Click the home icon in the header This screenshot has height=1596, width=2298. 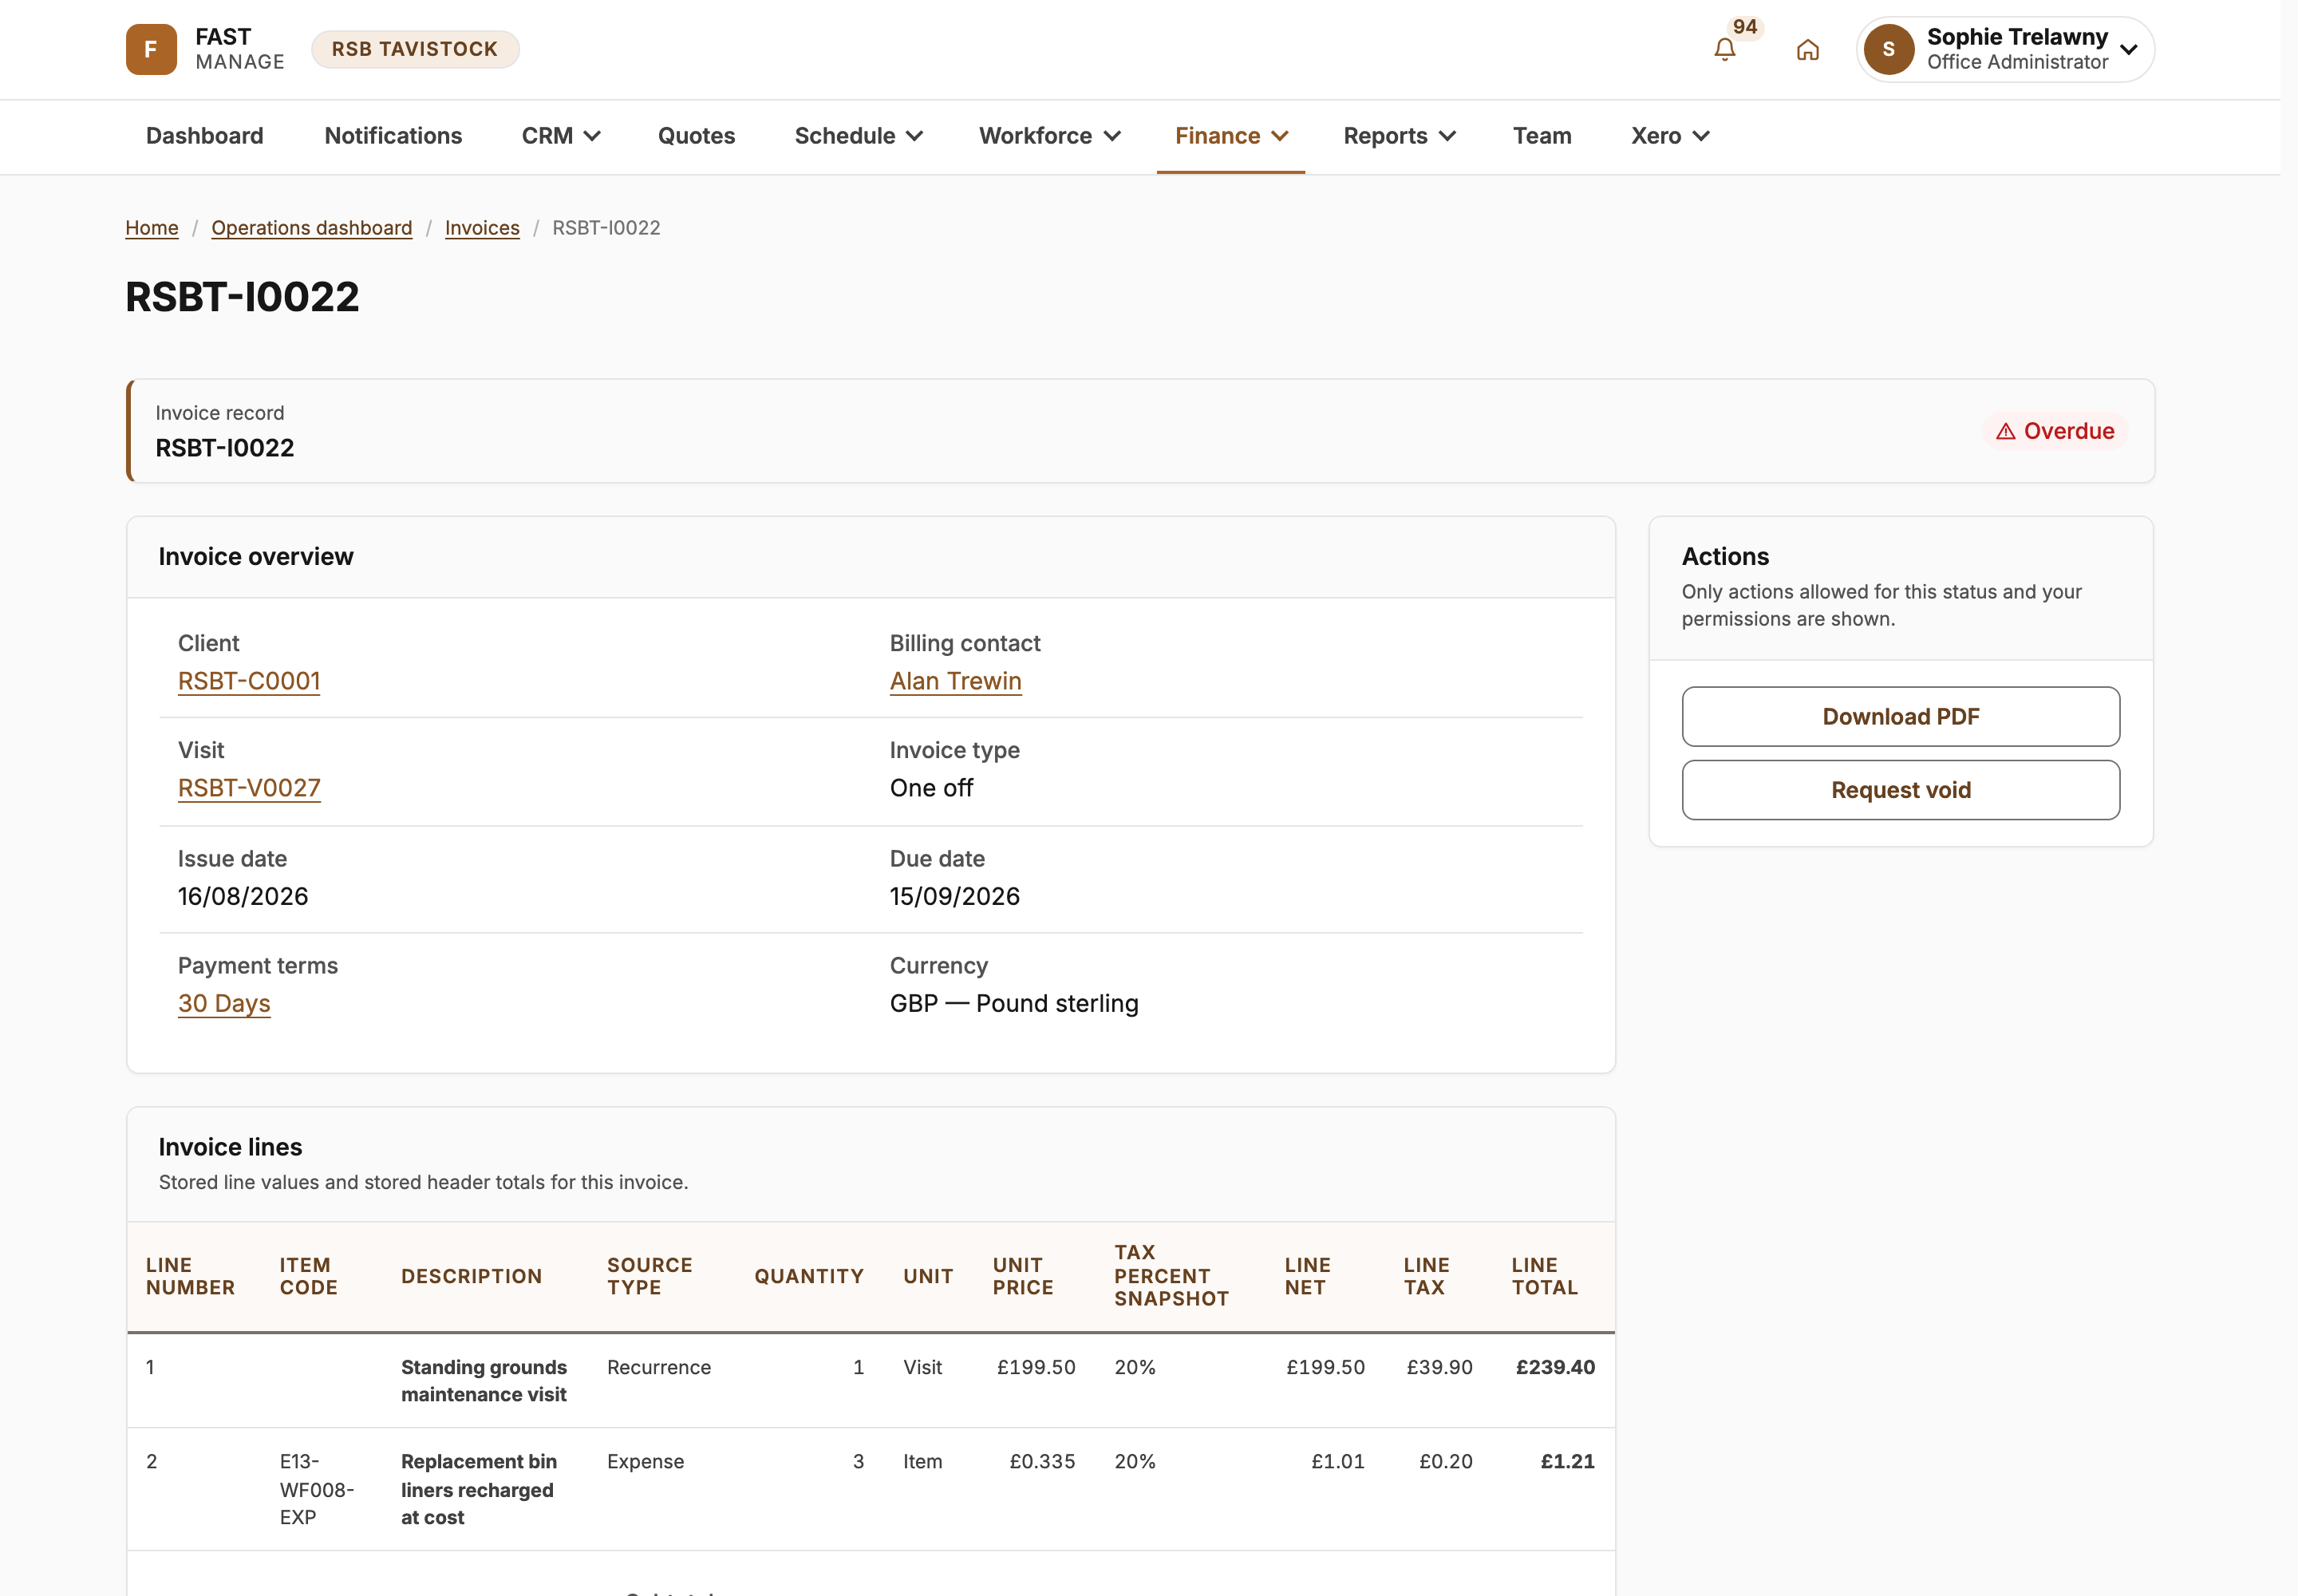[x=1807, y=49]
